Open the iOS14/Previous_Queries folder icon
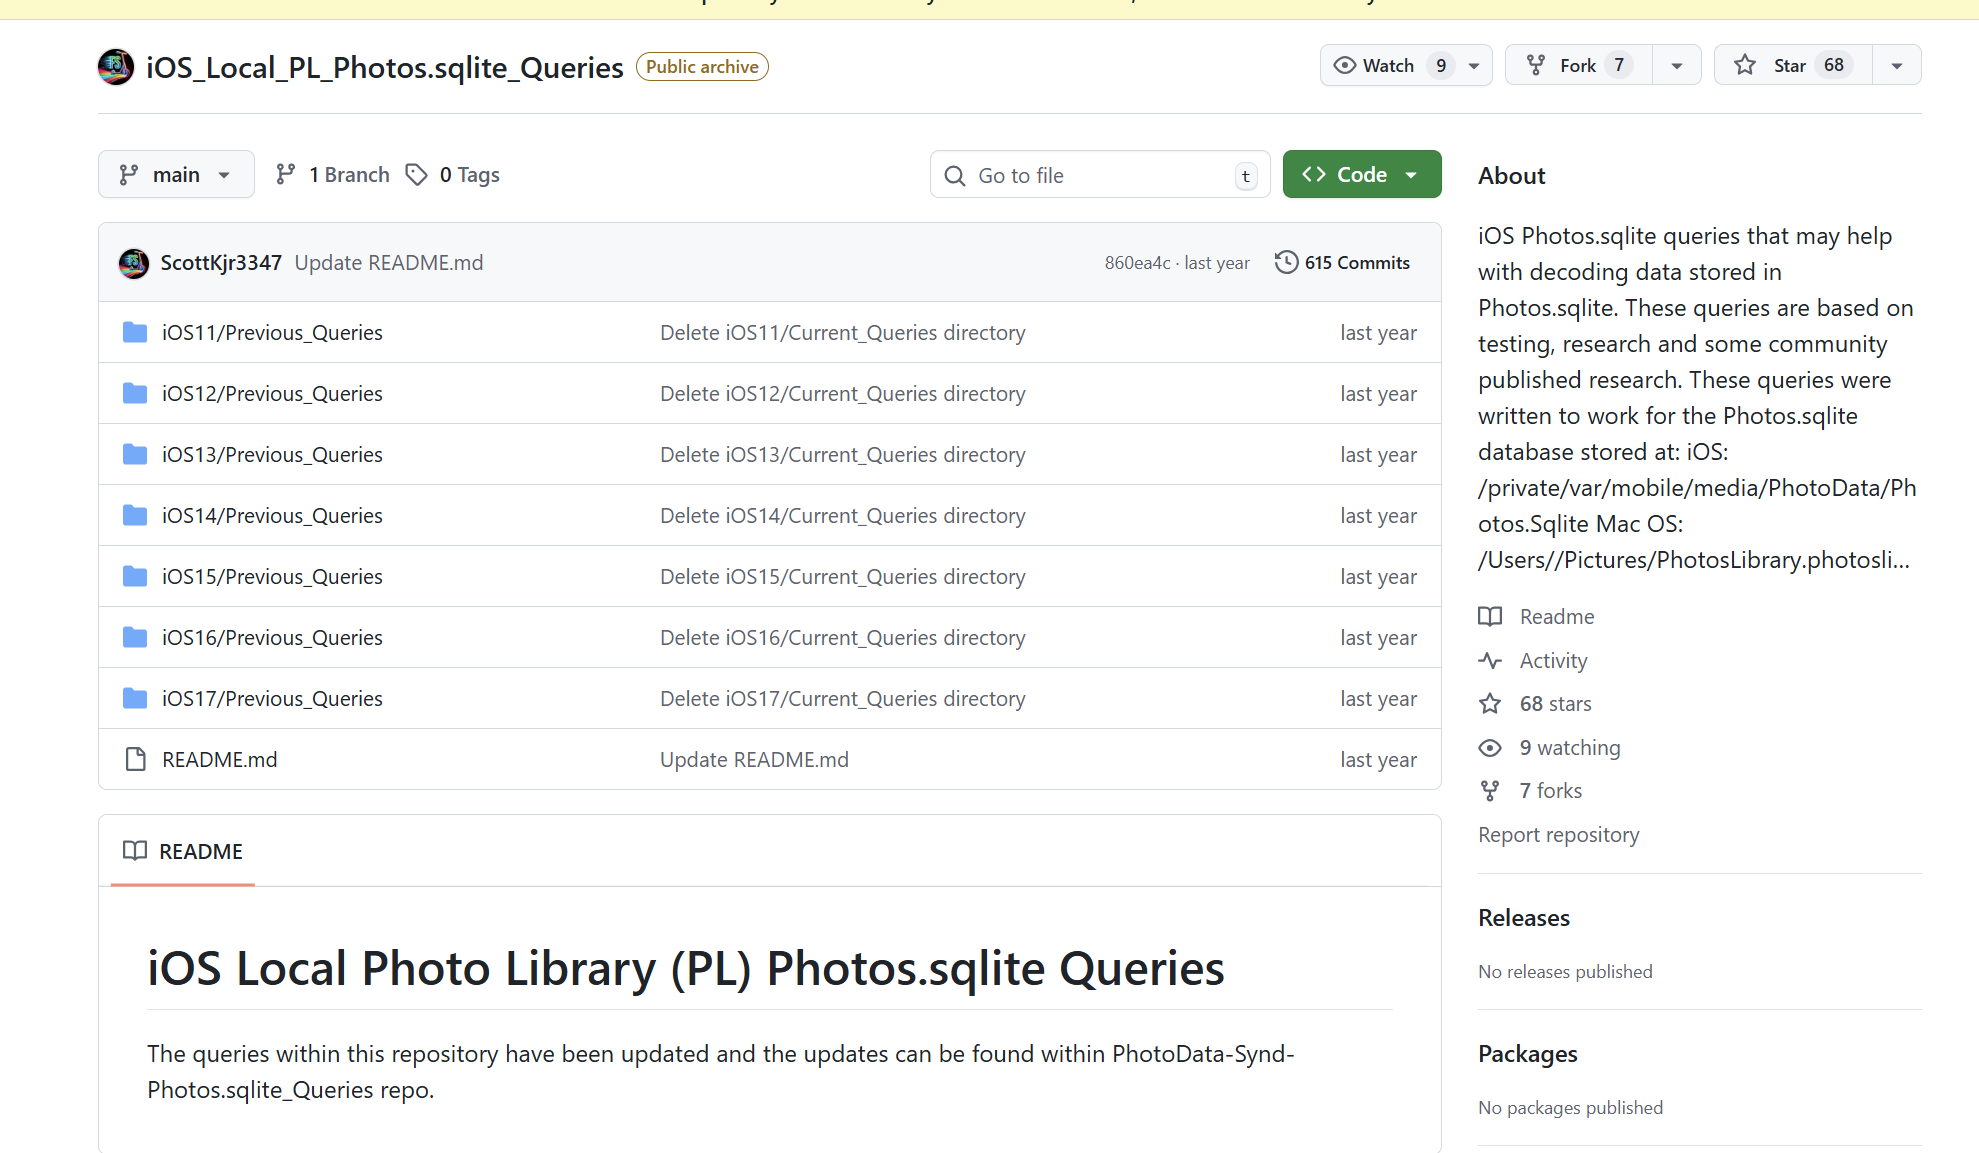This screenshot has width=1979, height=1153. [135, 515]
